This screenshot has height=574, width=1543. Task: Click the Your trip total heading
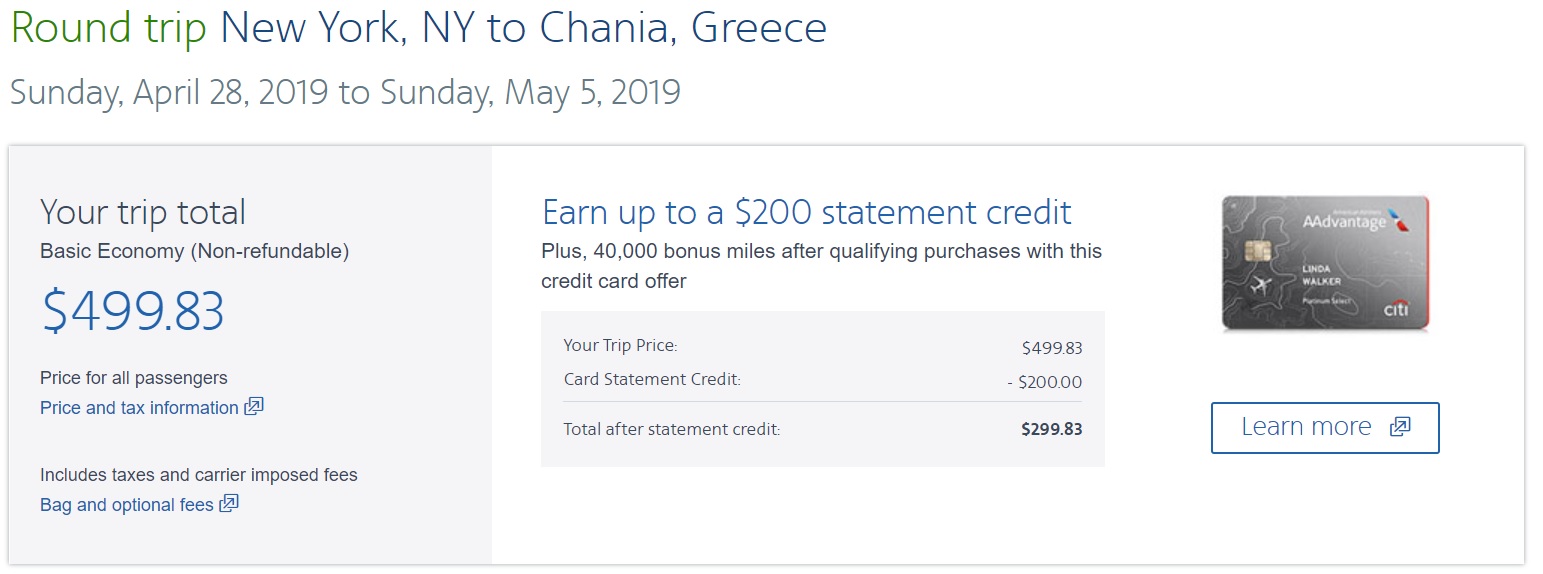[143, 212]
